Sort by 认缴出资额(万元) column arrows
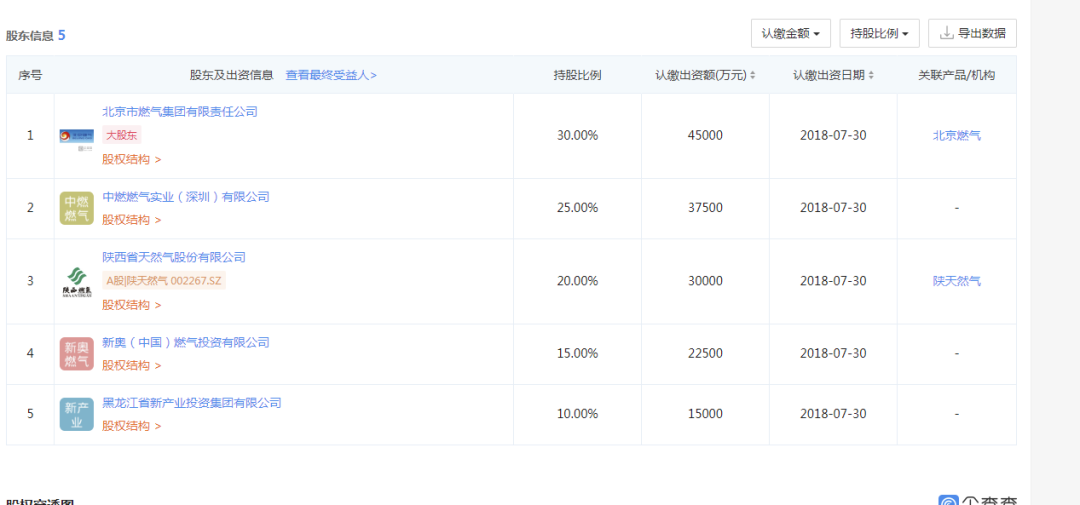The image size is (1080, 505). pyautogui.click(x=753, y=75)
